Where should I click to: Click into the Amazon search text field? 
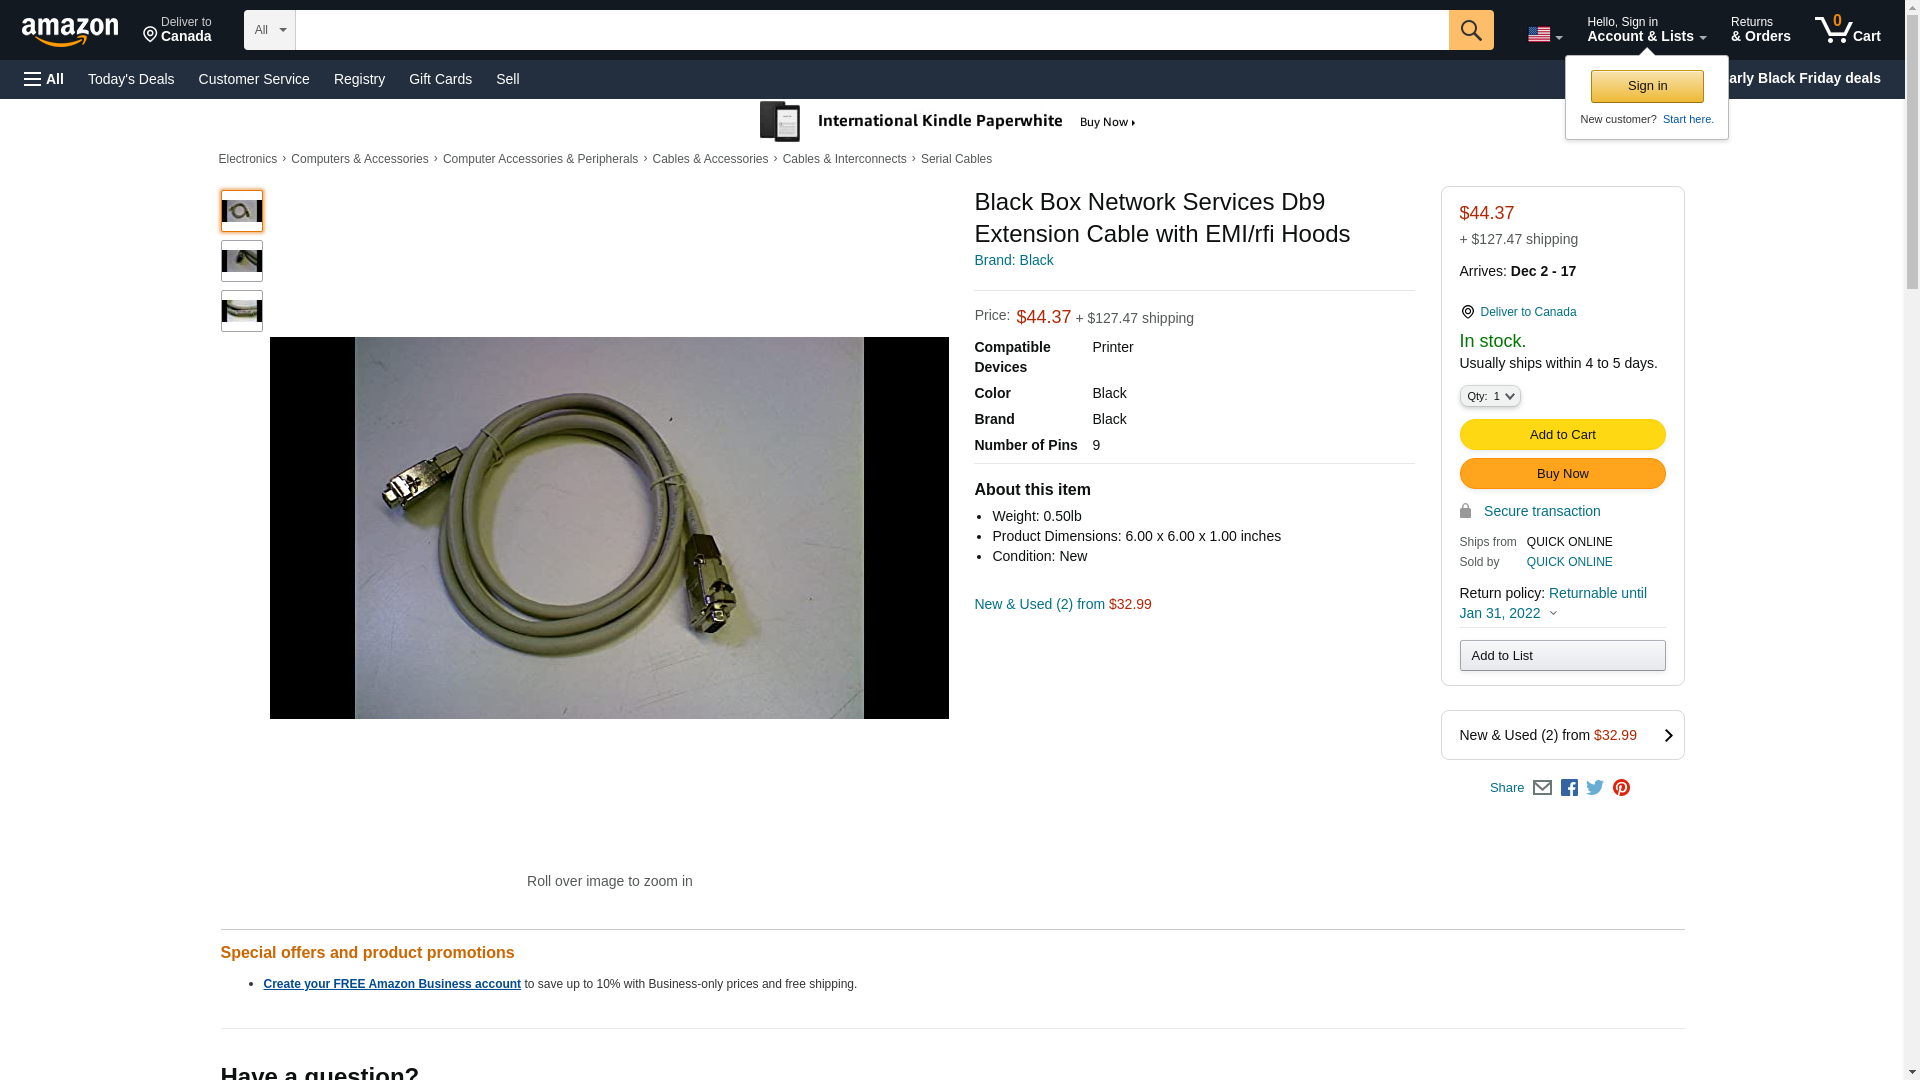tap(870, 30)
